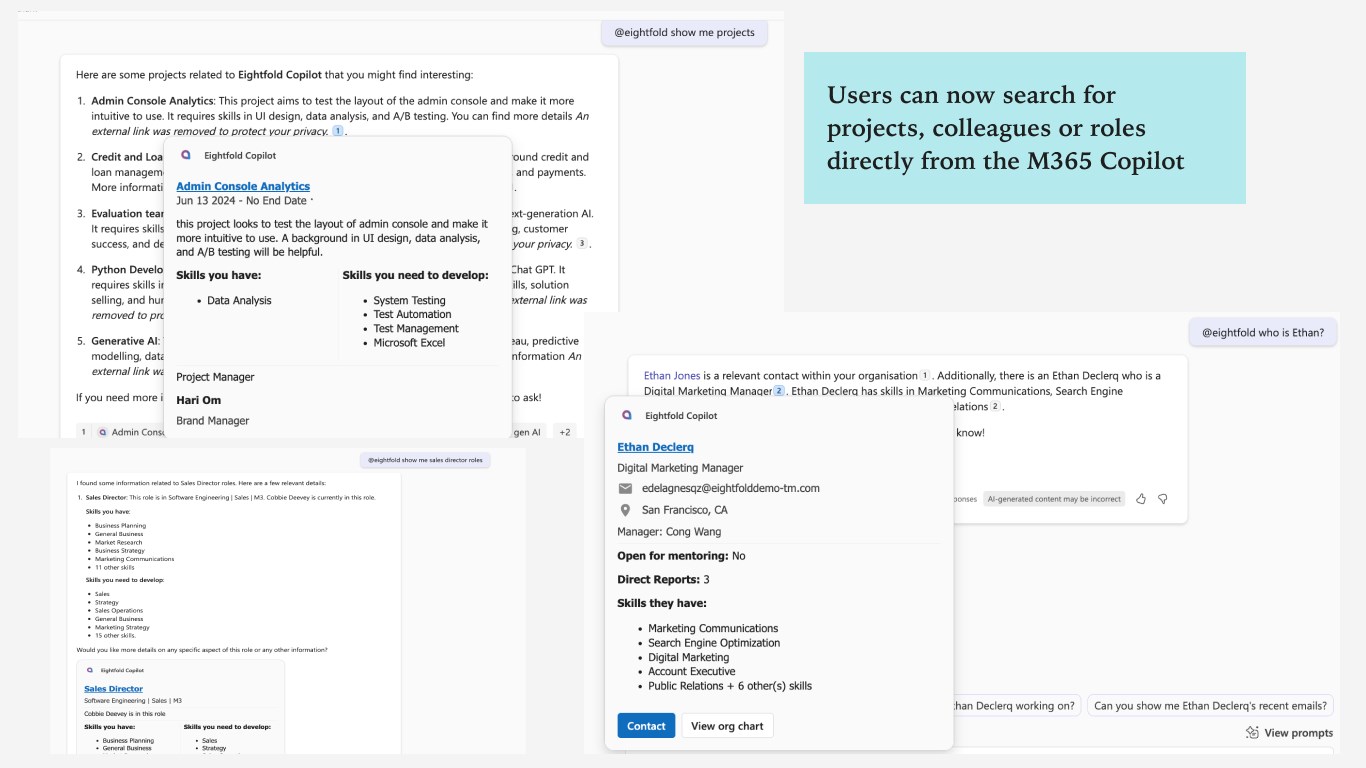
Task: Click citation badge 2 after Digital Marketing Manager
Action: pyautogui.click(x=779, y=391)
